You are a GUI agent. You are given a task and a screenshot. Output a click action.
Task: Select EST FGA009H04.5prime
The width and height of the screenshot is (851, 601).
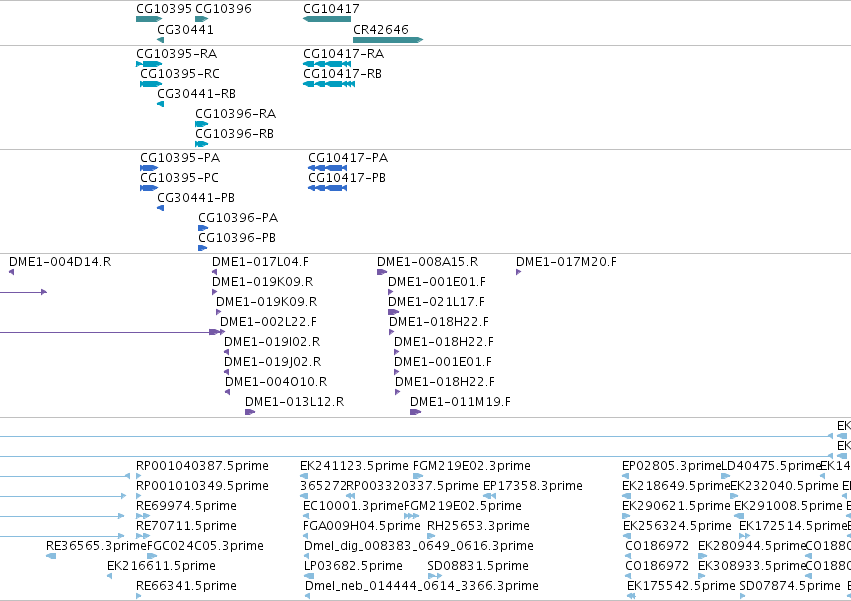362,527
